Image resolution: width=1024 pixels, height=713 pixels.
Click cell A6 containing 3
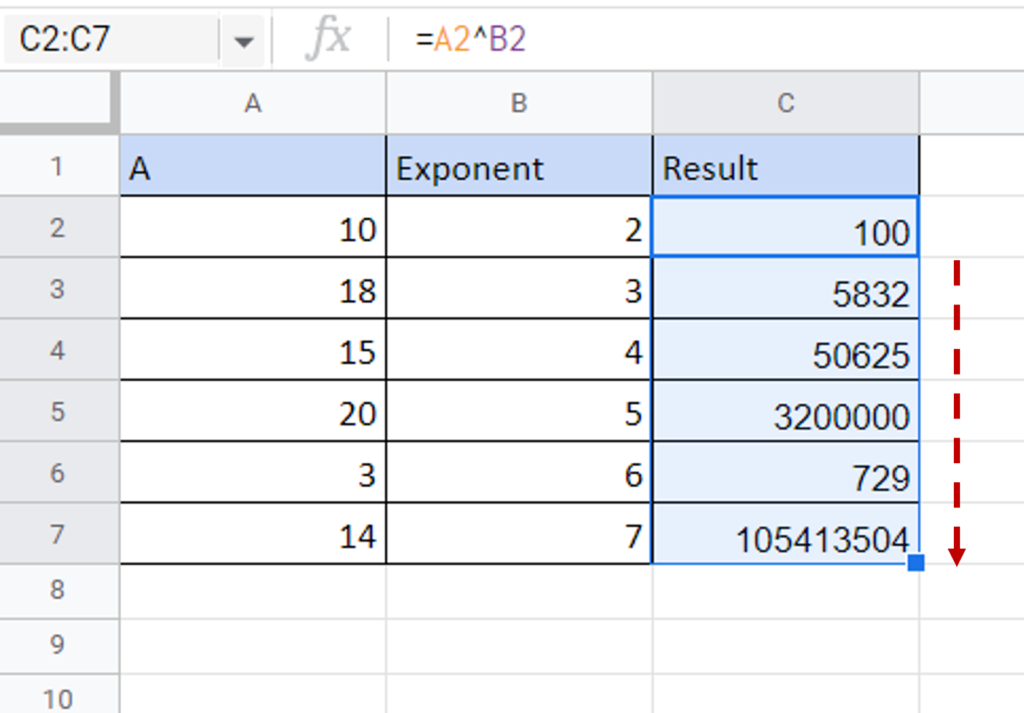point(253,473)
